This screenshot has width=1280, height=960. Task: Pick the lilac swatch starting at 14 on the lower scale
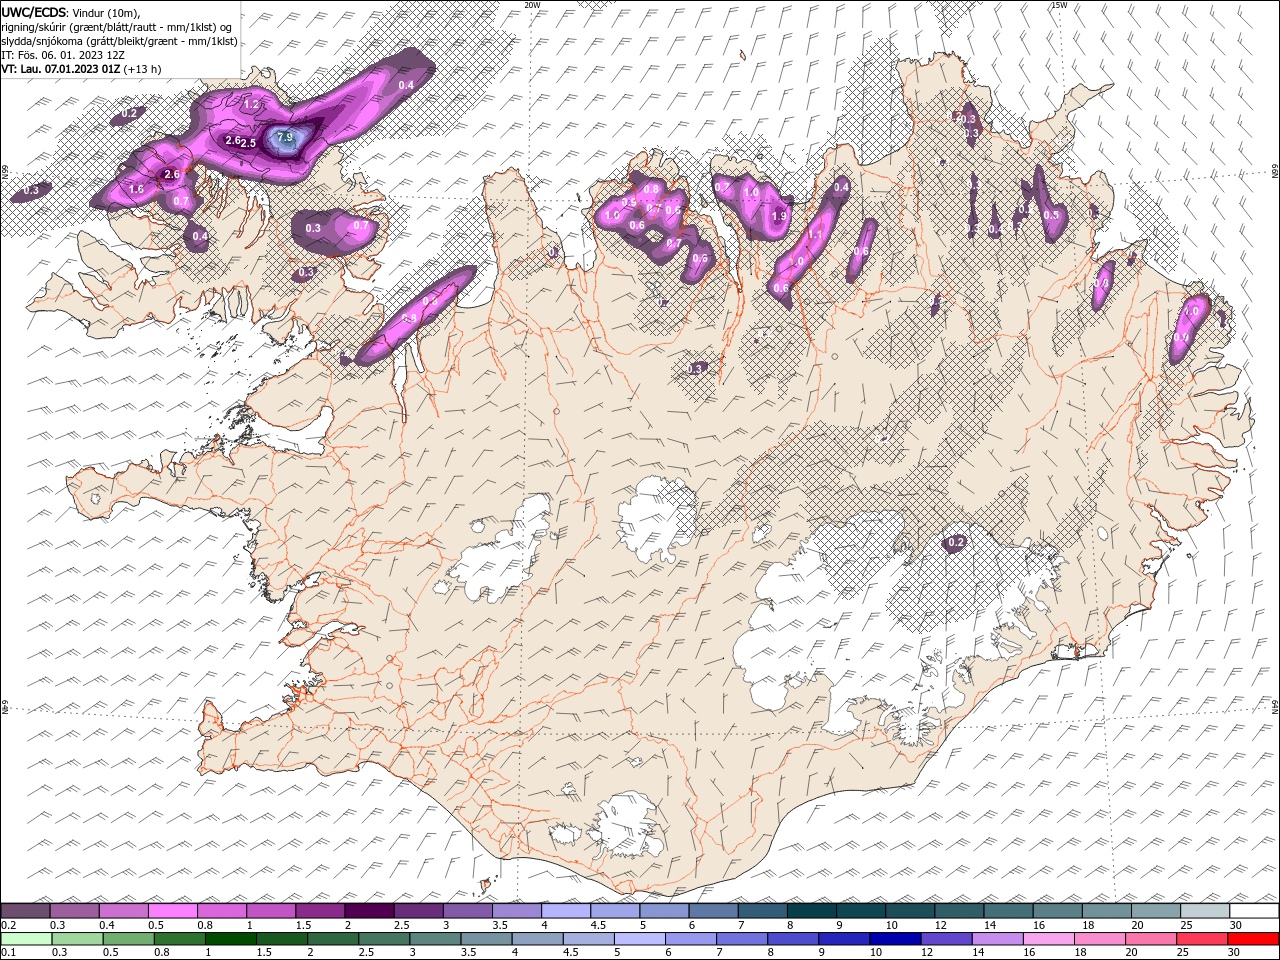(x=997, y=938)
